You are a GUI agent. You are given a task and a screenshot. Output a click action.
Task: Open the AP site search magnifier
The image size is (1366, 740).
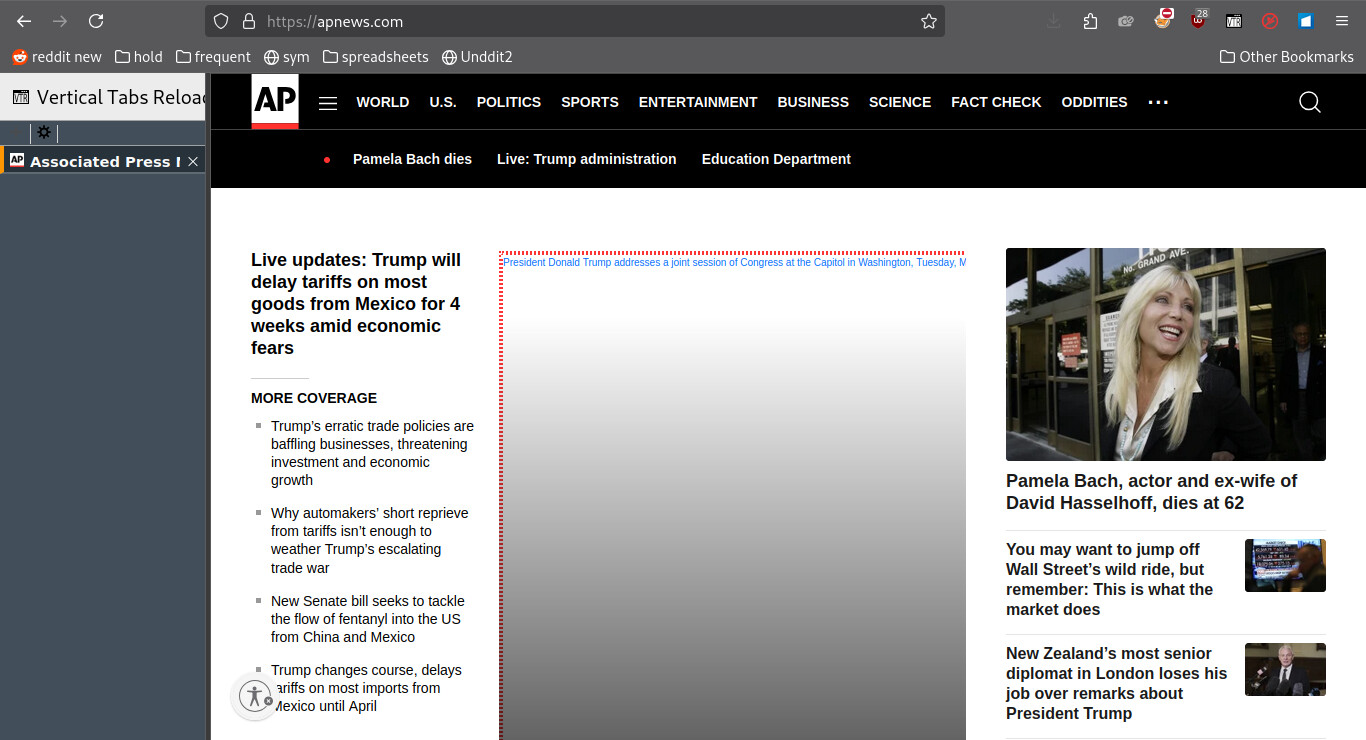click(1310, 102)
